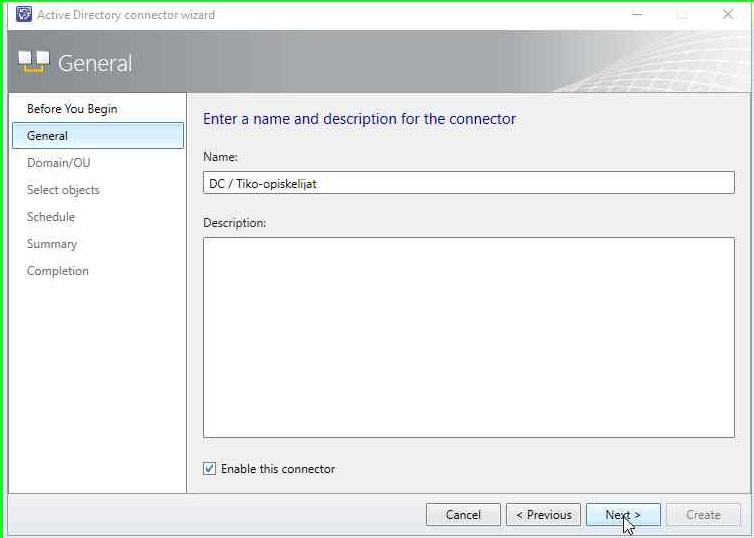Jump to the Completion step
Image resolution: width=754 pixels, height=538 pixels.
tap(57, 271)
